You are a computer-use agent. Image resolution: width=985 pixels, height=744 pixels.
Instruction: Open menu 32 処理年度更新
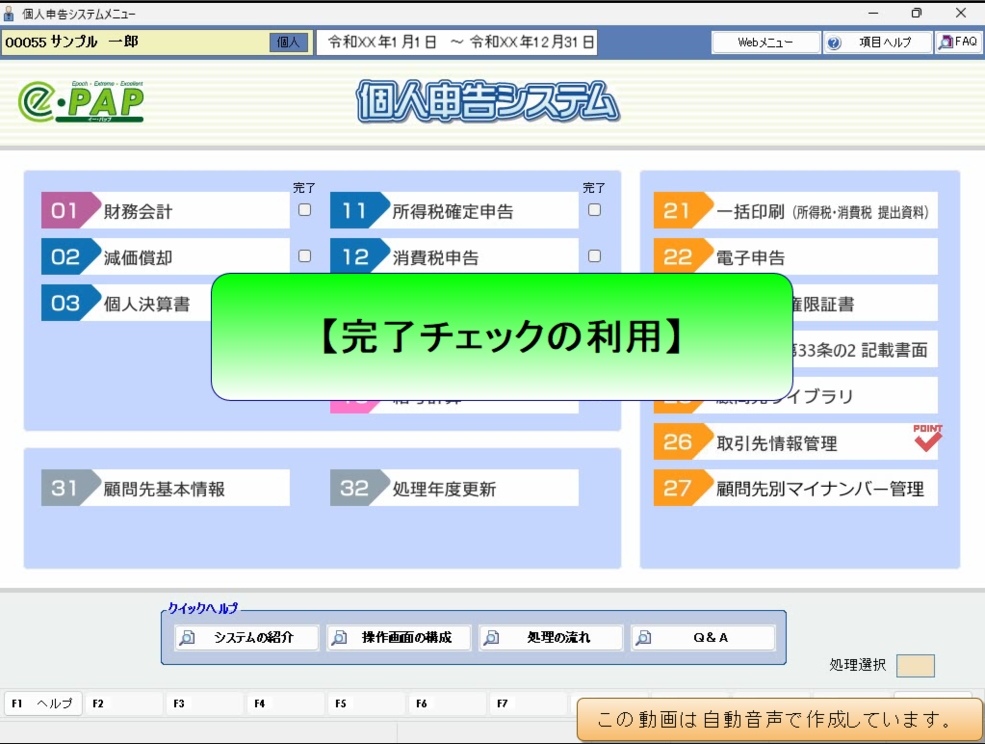click(454, 488)
